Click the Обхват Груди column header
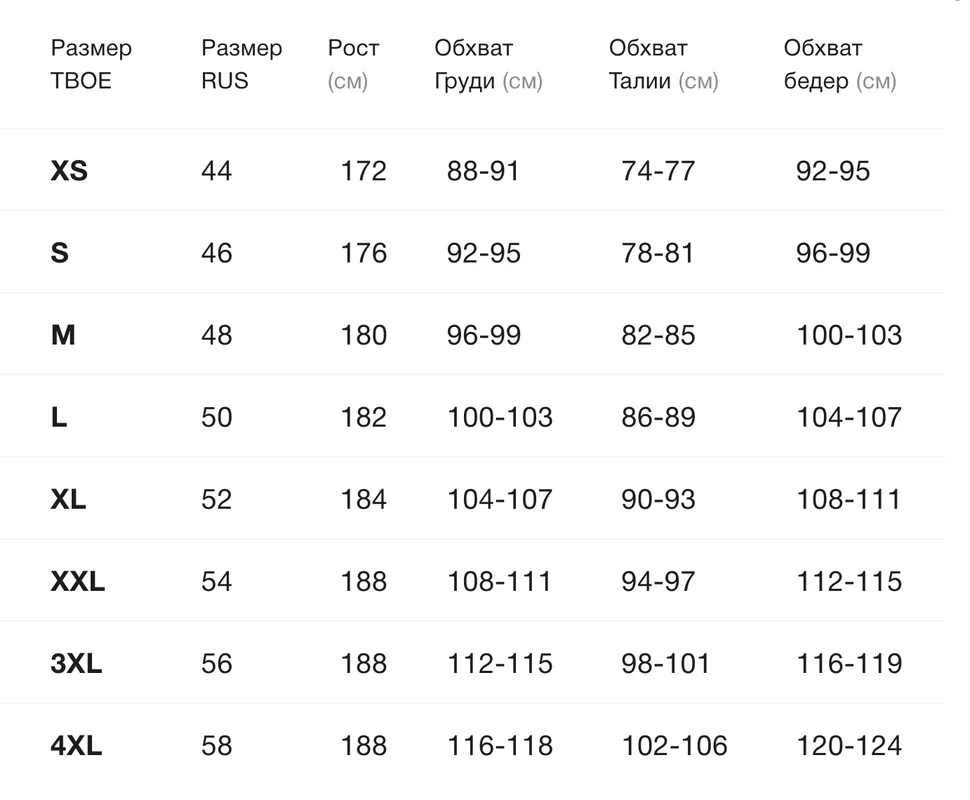Image resolution: width=970 pixels, height=800 pixels. click(x=488, y=64)
